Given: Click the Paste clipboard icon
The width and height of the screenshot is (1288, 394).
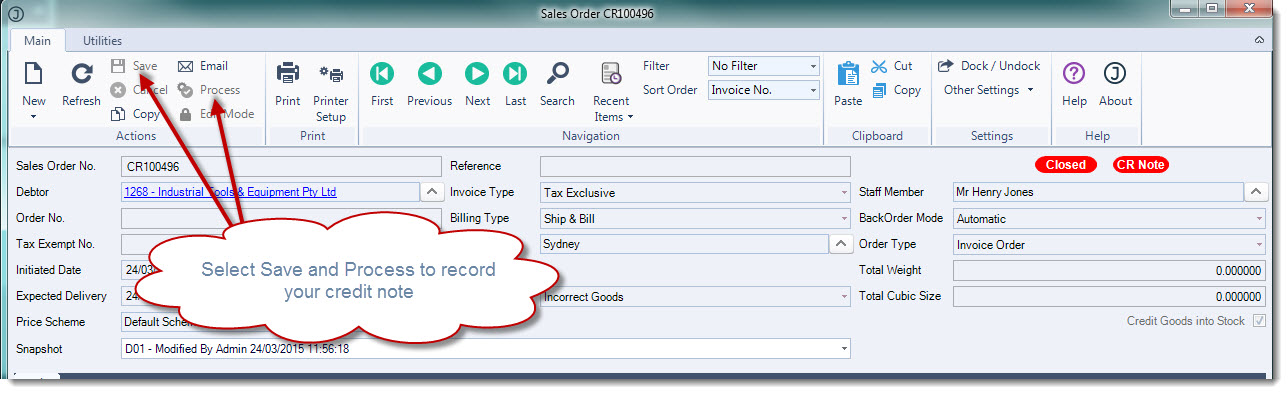Looking at the screenshot, I should point(848,74).
